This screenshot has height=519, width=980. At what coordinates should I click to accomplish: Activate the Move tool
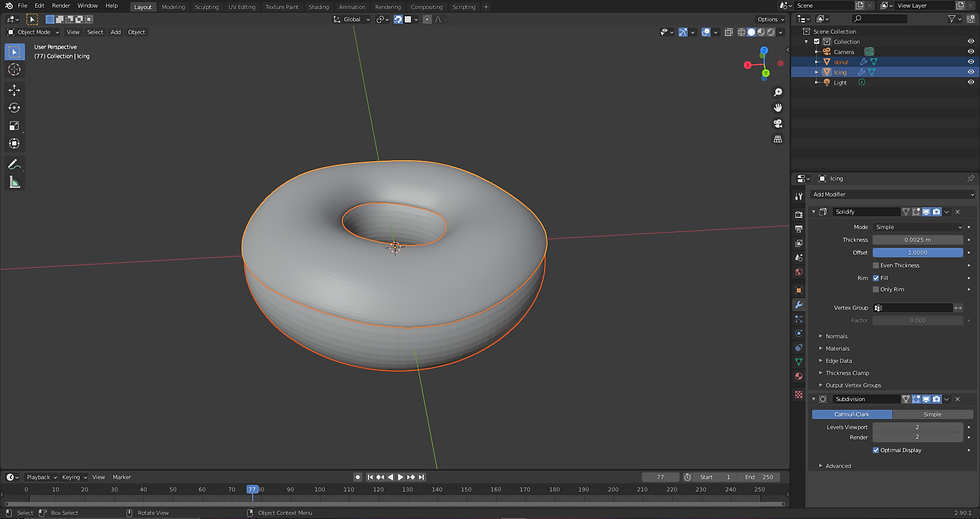pyautogui.click(x=14, y=90)
